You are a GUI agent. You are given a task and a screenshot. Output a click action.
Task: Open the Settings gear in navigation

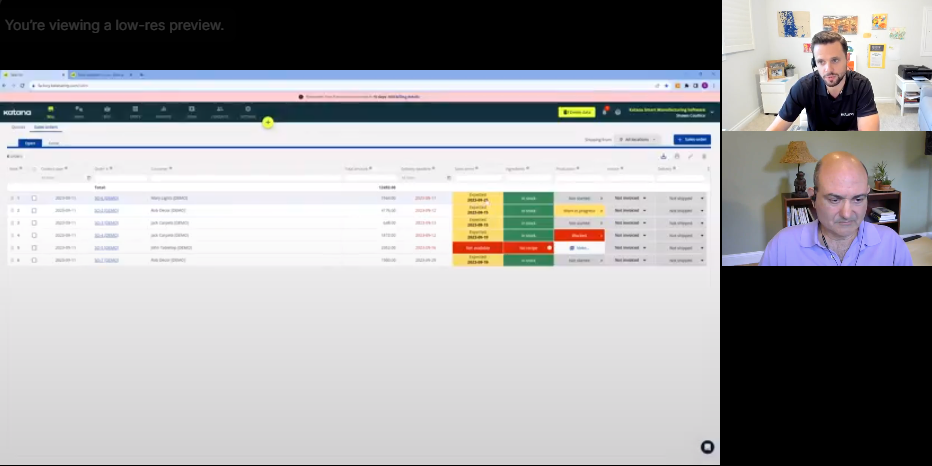tap(248, 112)
